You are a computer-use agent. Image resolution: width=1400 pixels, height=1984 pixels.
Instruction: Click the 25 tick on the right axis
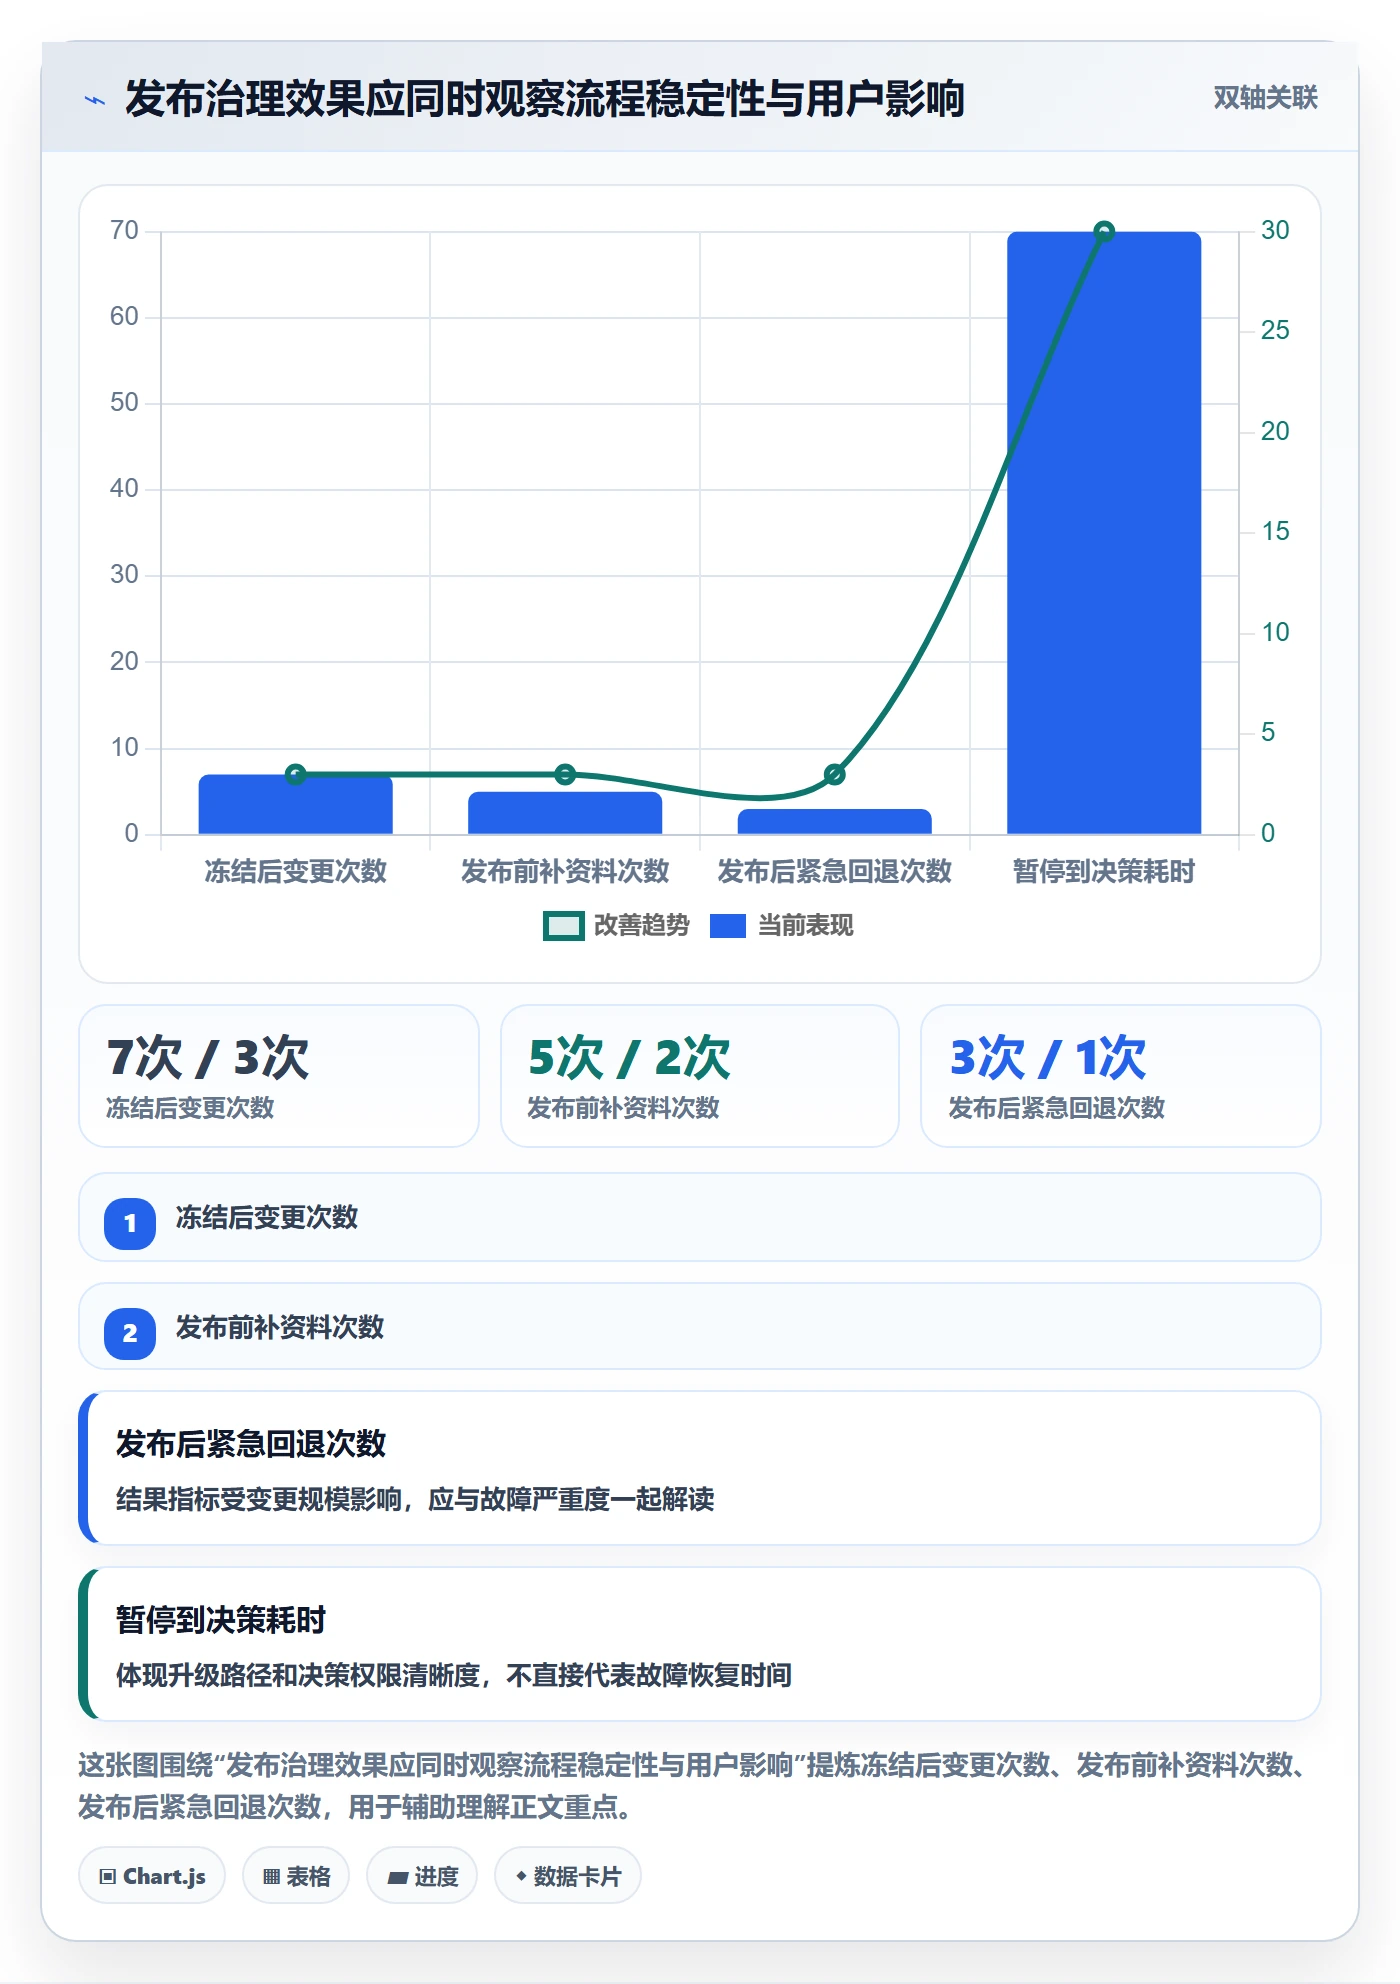tap(1275, 331)
